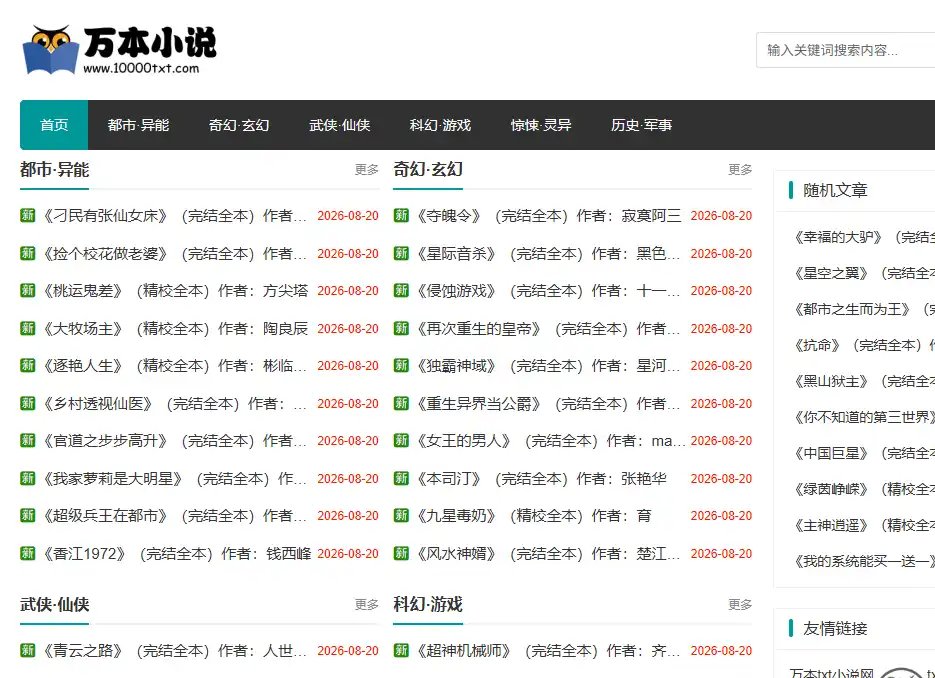Open random article 《都市之生而为王》
The image size is (935, 678).
point(862,309)
